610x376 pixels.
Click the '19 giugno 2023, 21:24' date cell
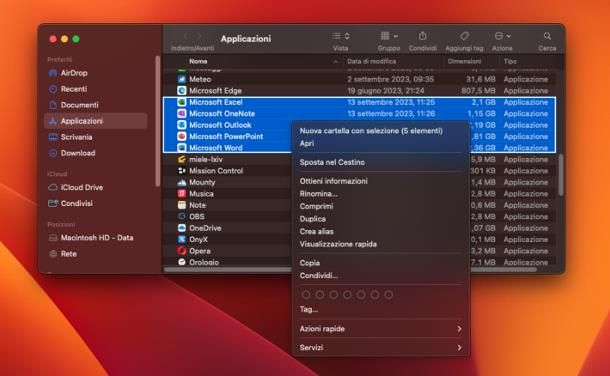click(386, 91)
